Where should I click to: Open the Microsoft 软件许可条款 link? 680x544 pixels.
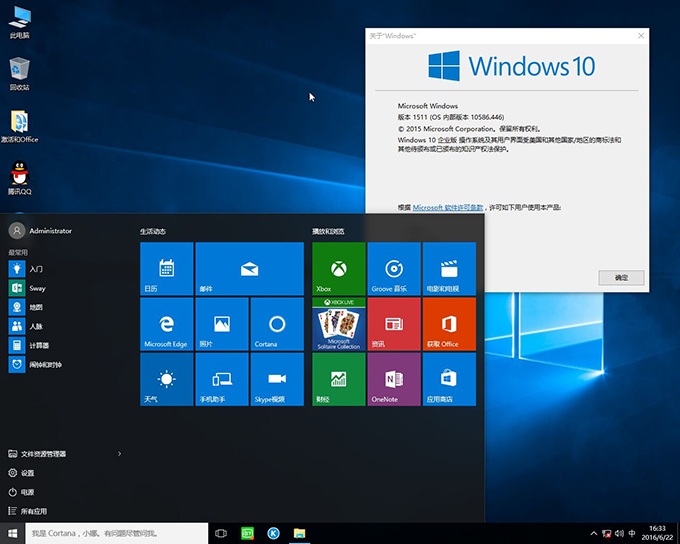click(x=448, y=208)
